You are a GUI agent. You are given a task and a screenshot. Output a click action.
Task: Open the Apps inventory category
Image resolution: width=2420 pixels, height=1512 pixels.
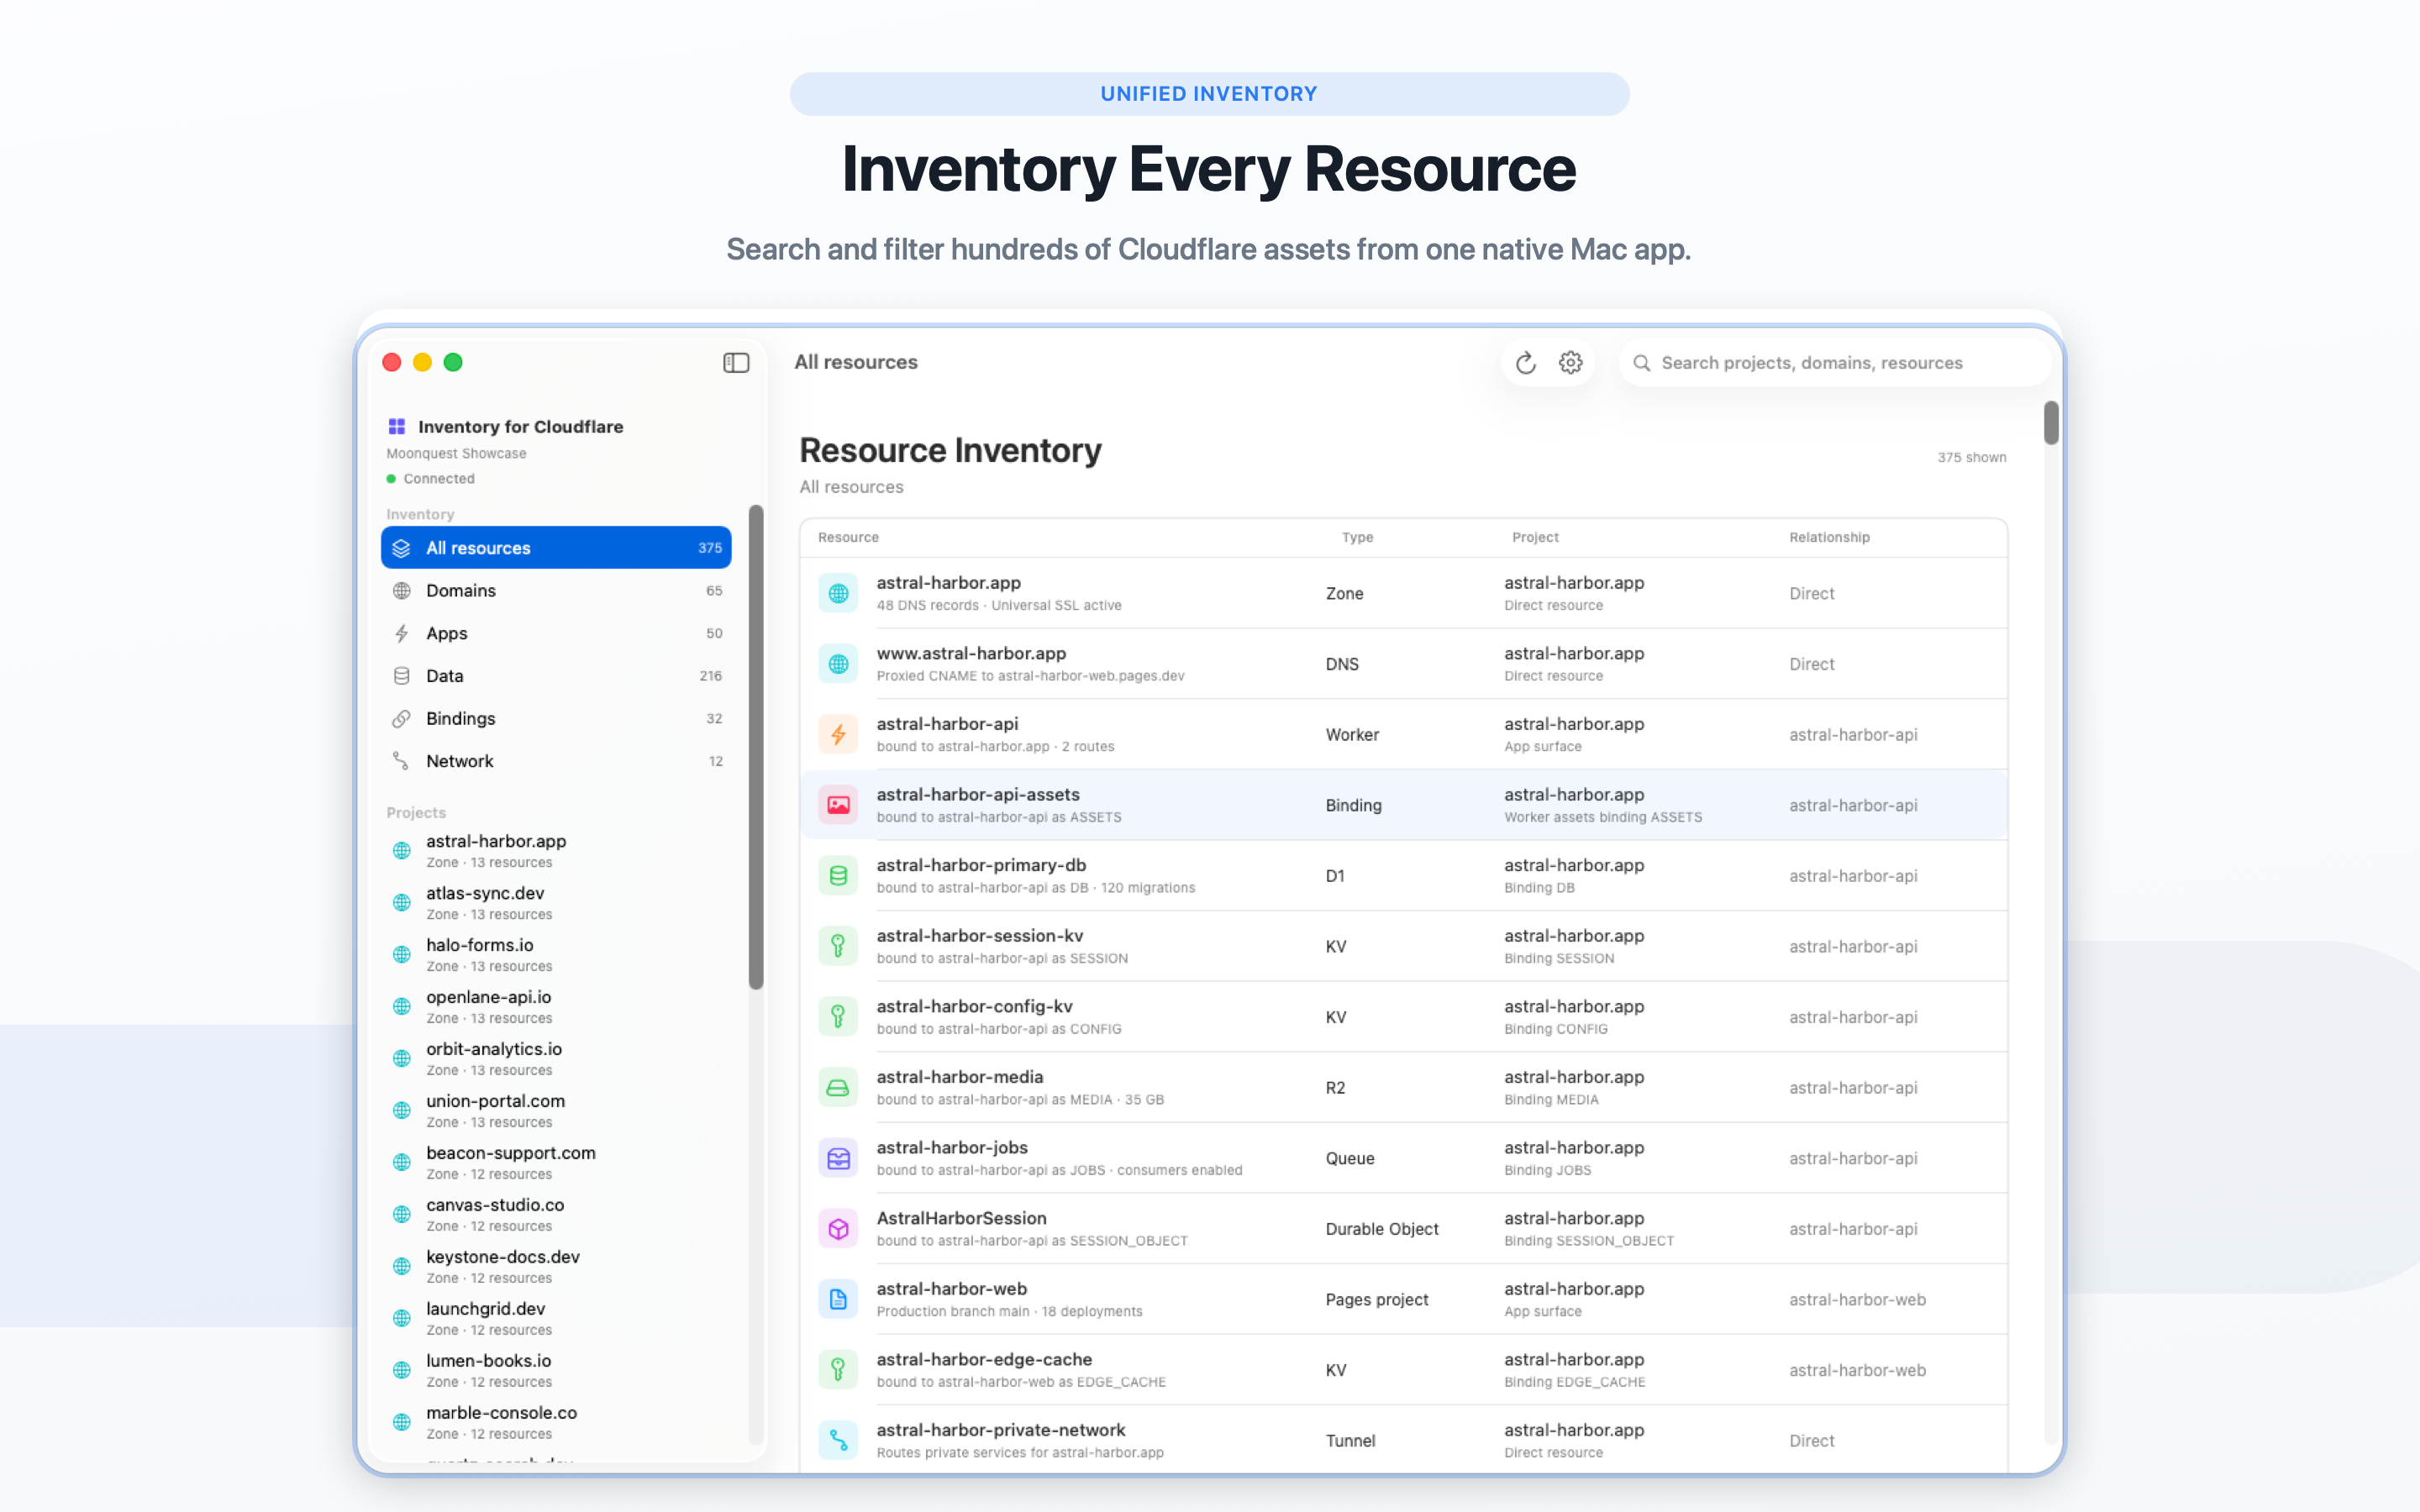(x=556, y=633)
